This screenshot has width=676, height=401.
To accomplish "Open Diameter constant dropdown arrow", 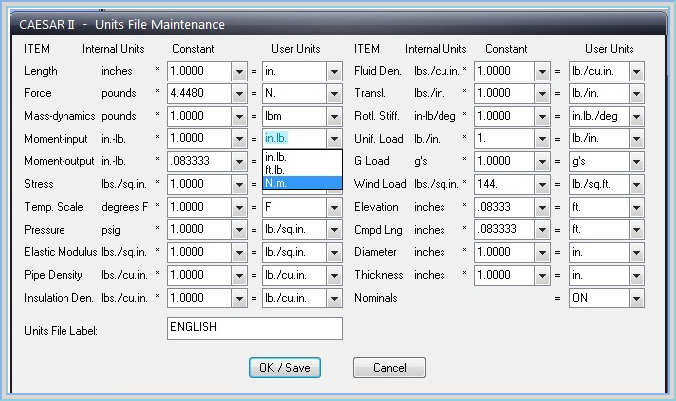I will point(542,253).
